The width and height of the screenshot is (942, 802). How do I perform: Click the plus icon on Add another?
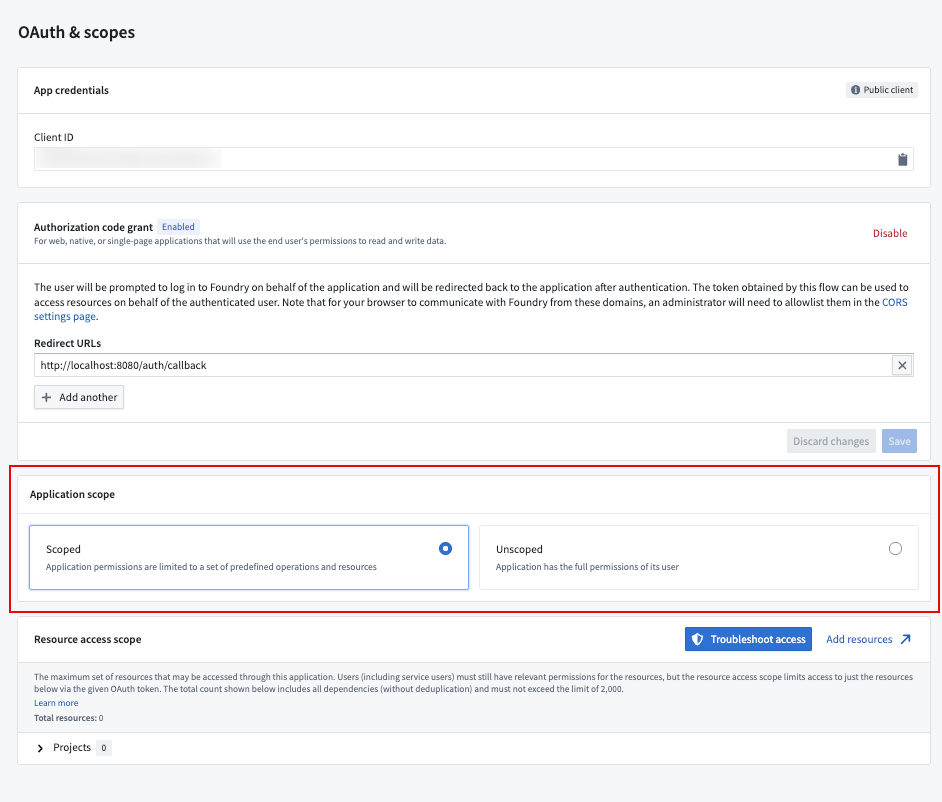pos(47,397)
